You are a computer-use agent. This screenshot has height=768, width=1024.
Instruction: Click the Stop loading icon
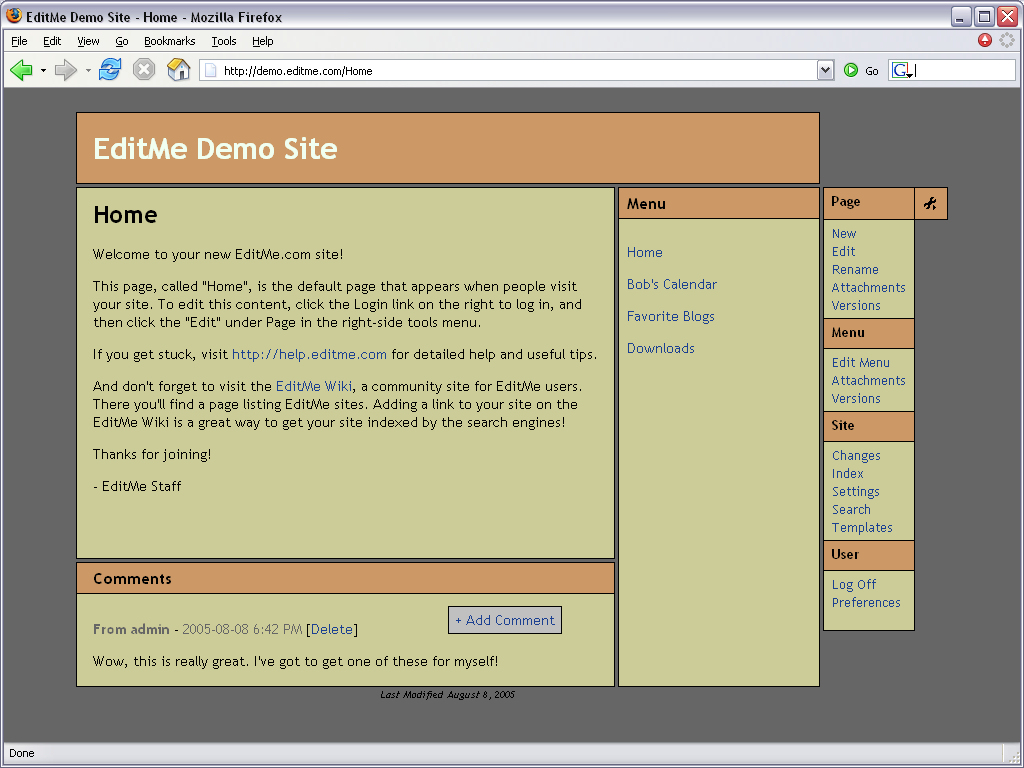(x=144, y=69)
